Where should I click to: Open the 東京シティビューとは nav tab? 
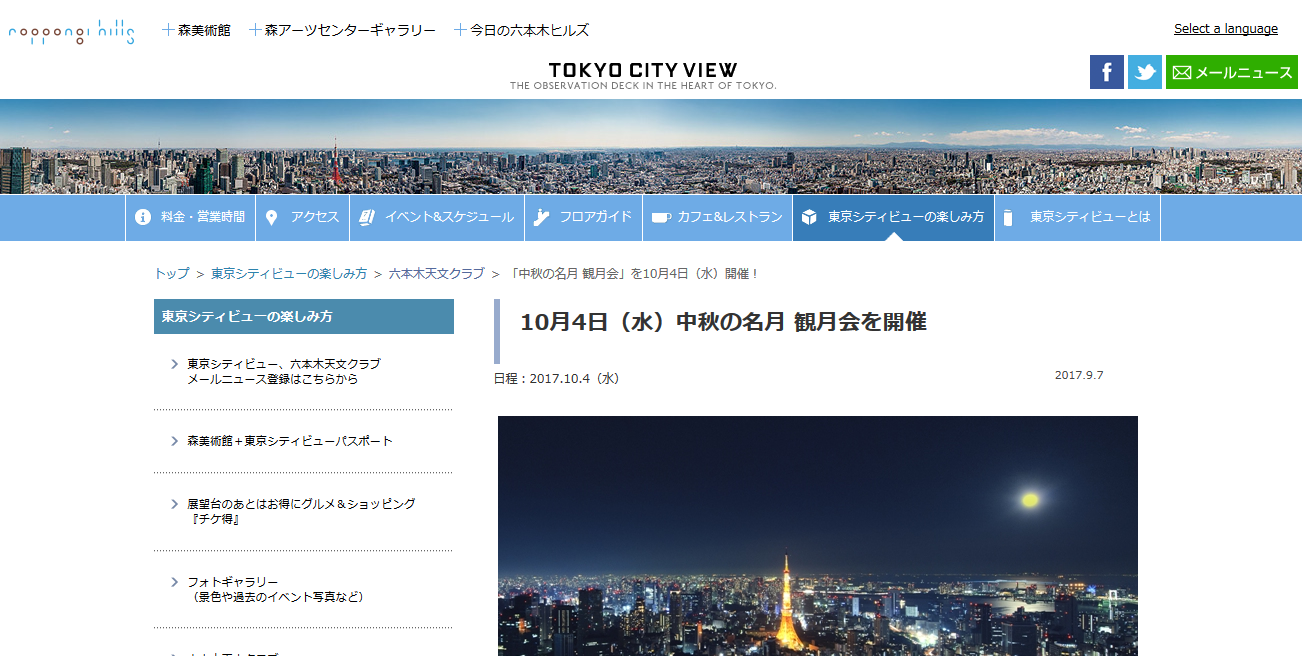tap(1078, 217)
